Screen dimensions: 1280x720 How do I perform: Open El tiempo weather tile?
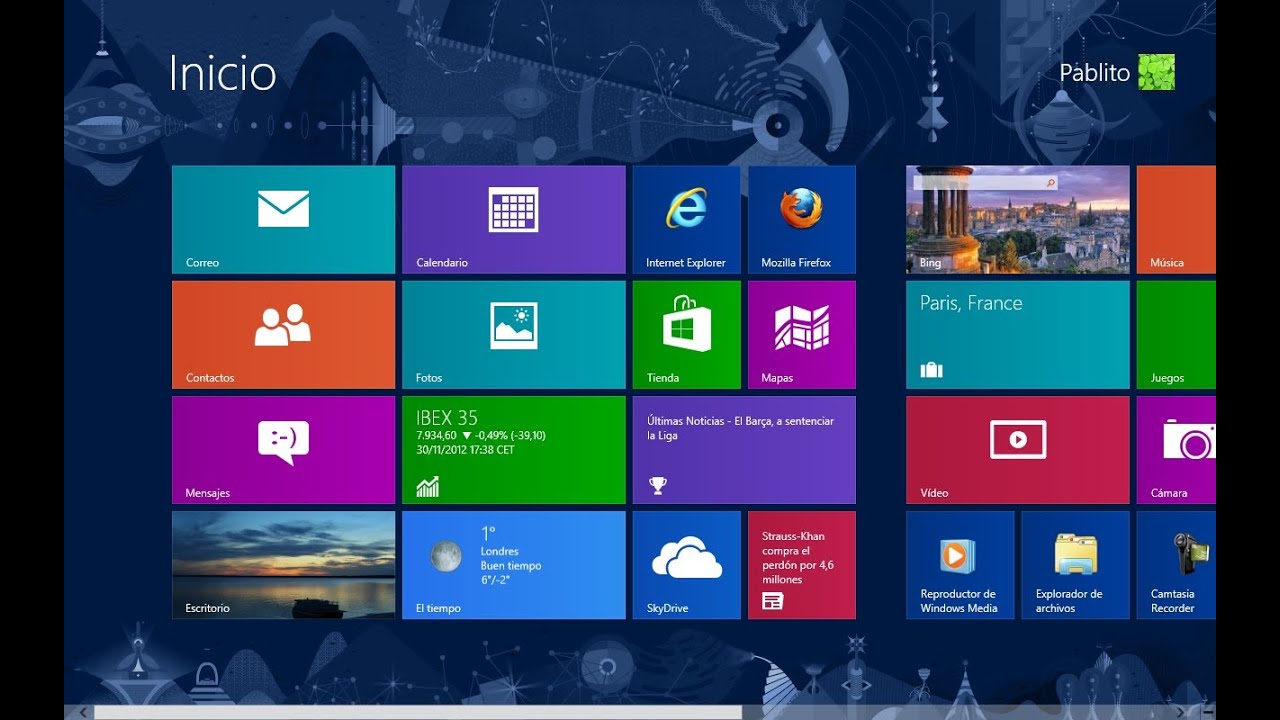pos(514,565)
